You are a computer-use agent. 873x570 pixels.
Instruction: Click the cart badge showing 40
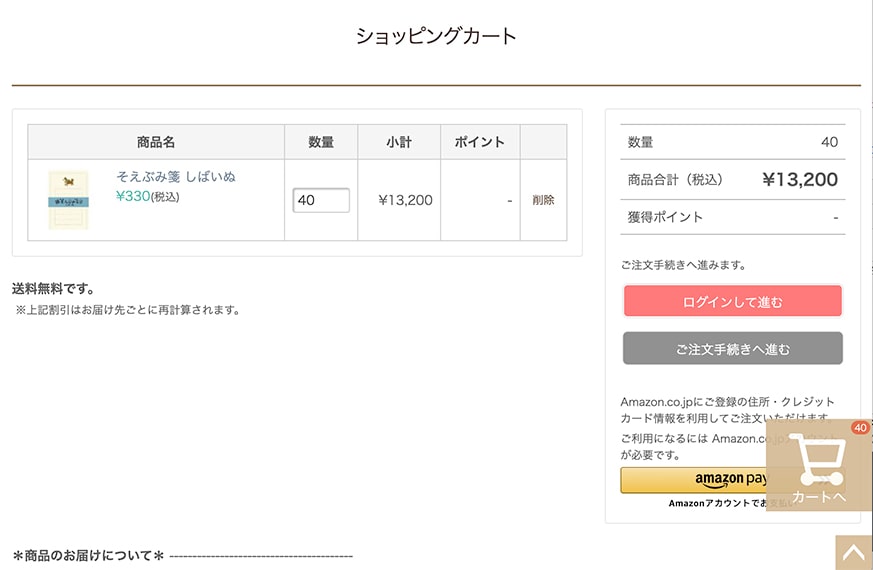860,428
